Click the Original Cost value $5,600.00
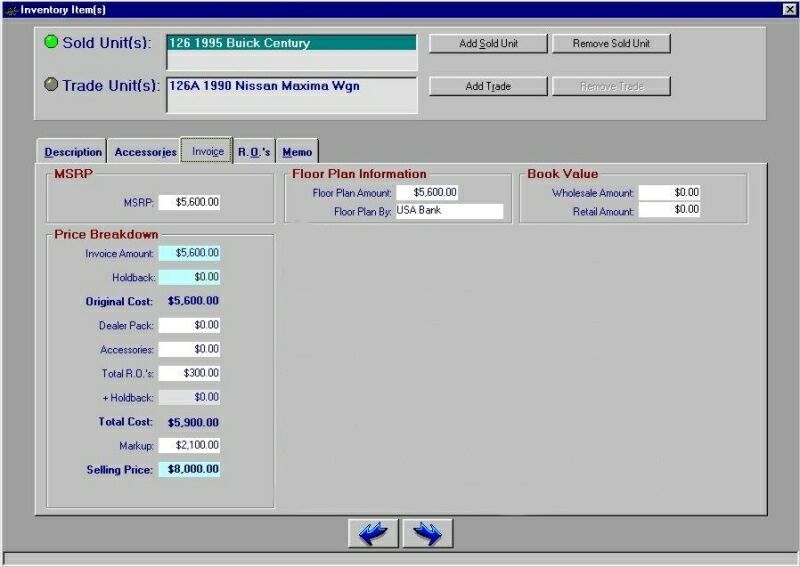Viewport: 800px width, 567px height. [x=193, y=301]
